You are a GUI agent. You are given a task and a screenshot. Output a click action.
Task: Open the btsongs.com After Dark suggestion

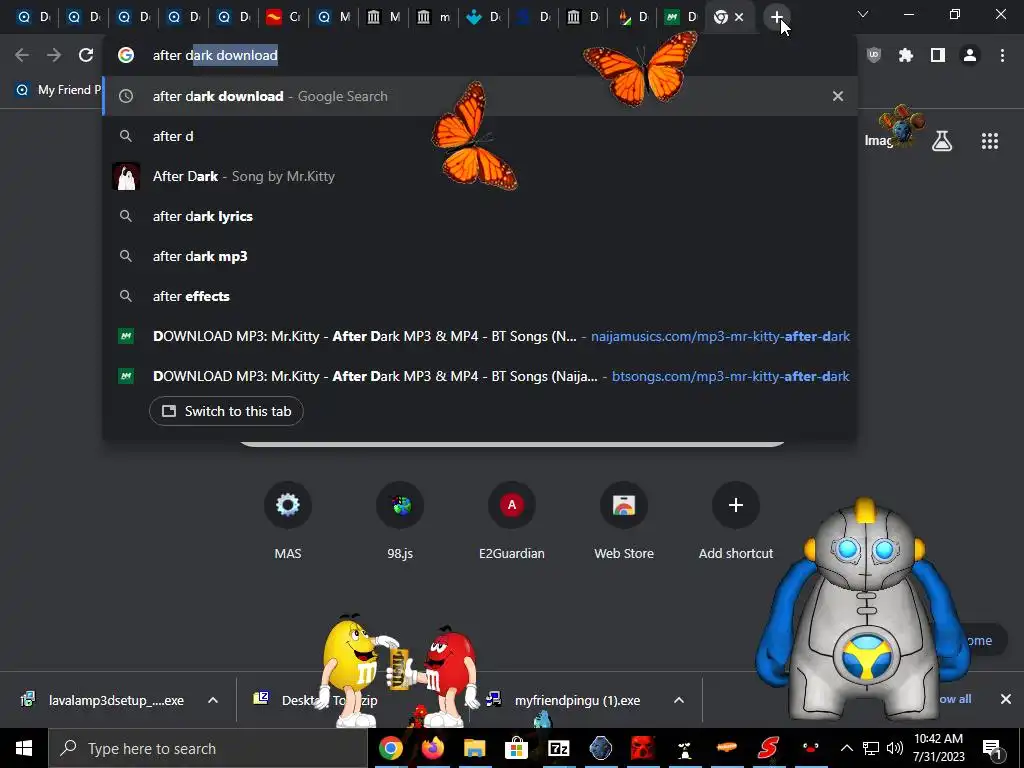pos(480,376)
